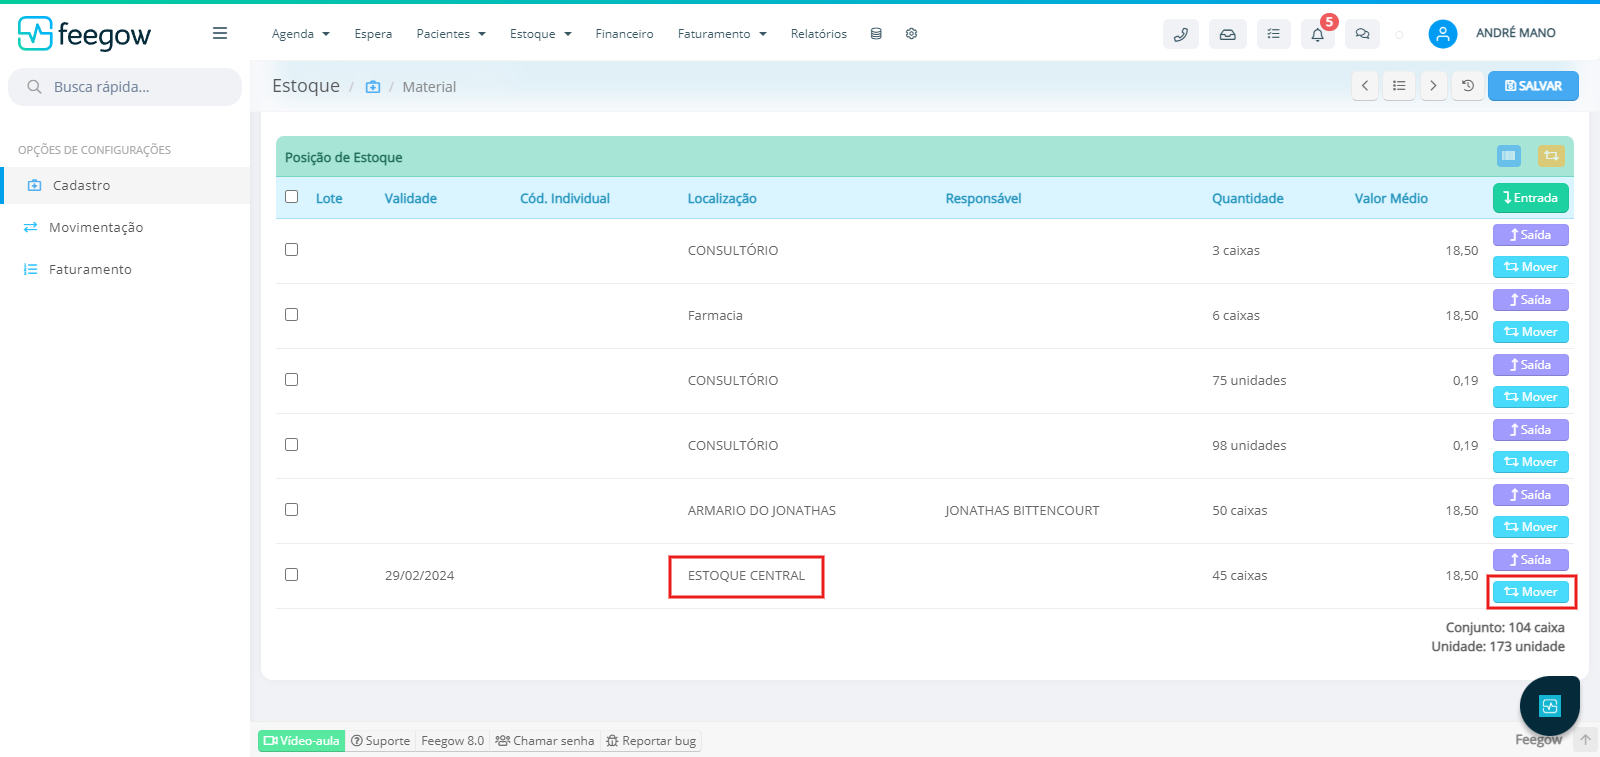The image size is (1600, 757).
Task: Expand the Faturamento dropdown in top navigation
Action: (722, 34)
